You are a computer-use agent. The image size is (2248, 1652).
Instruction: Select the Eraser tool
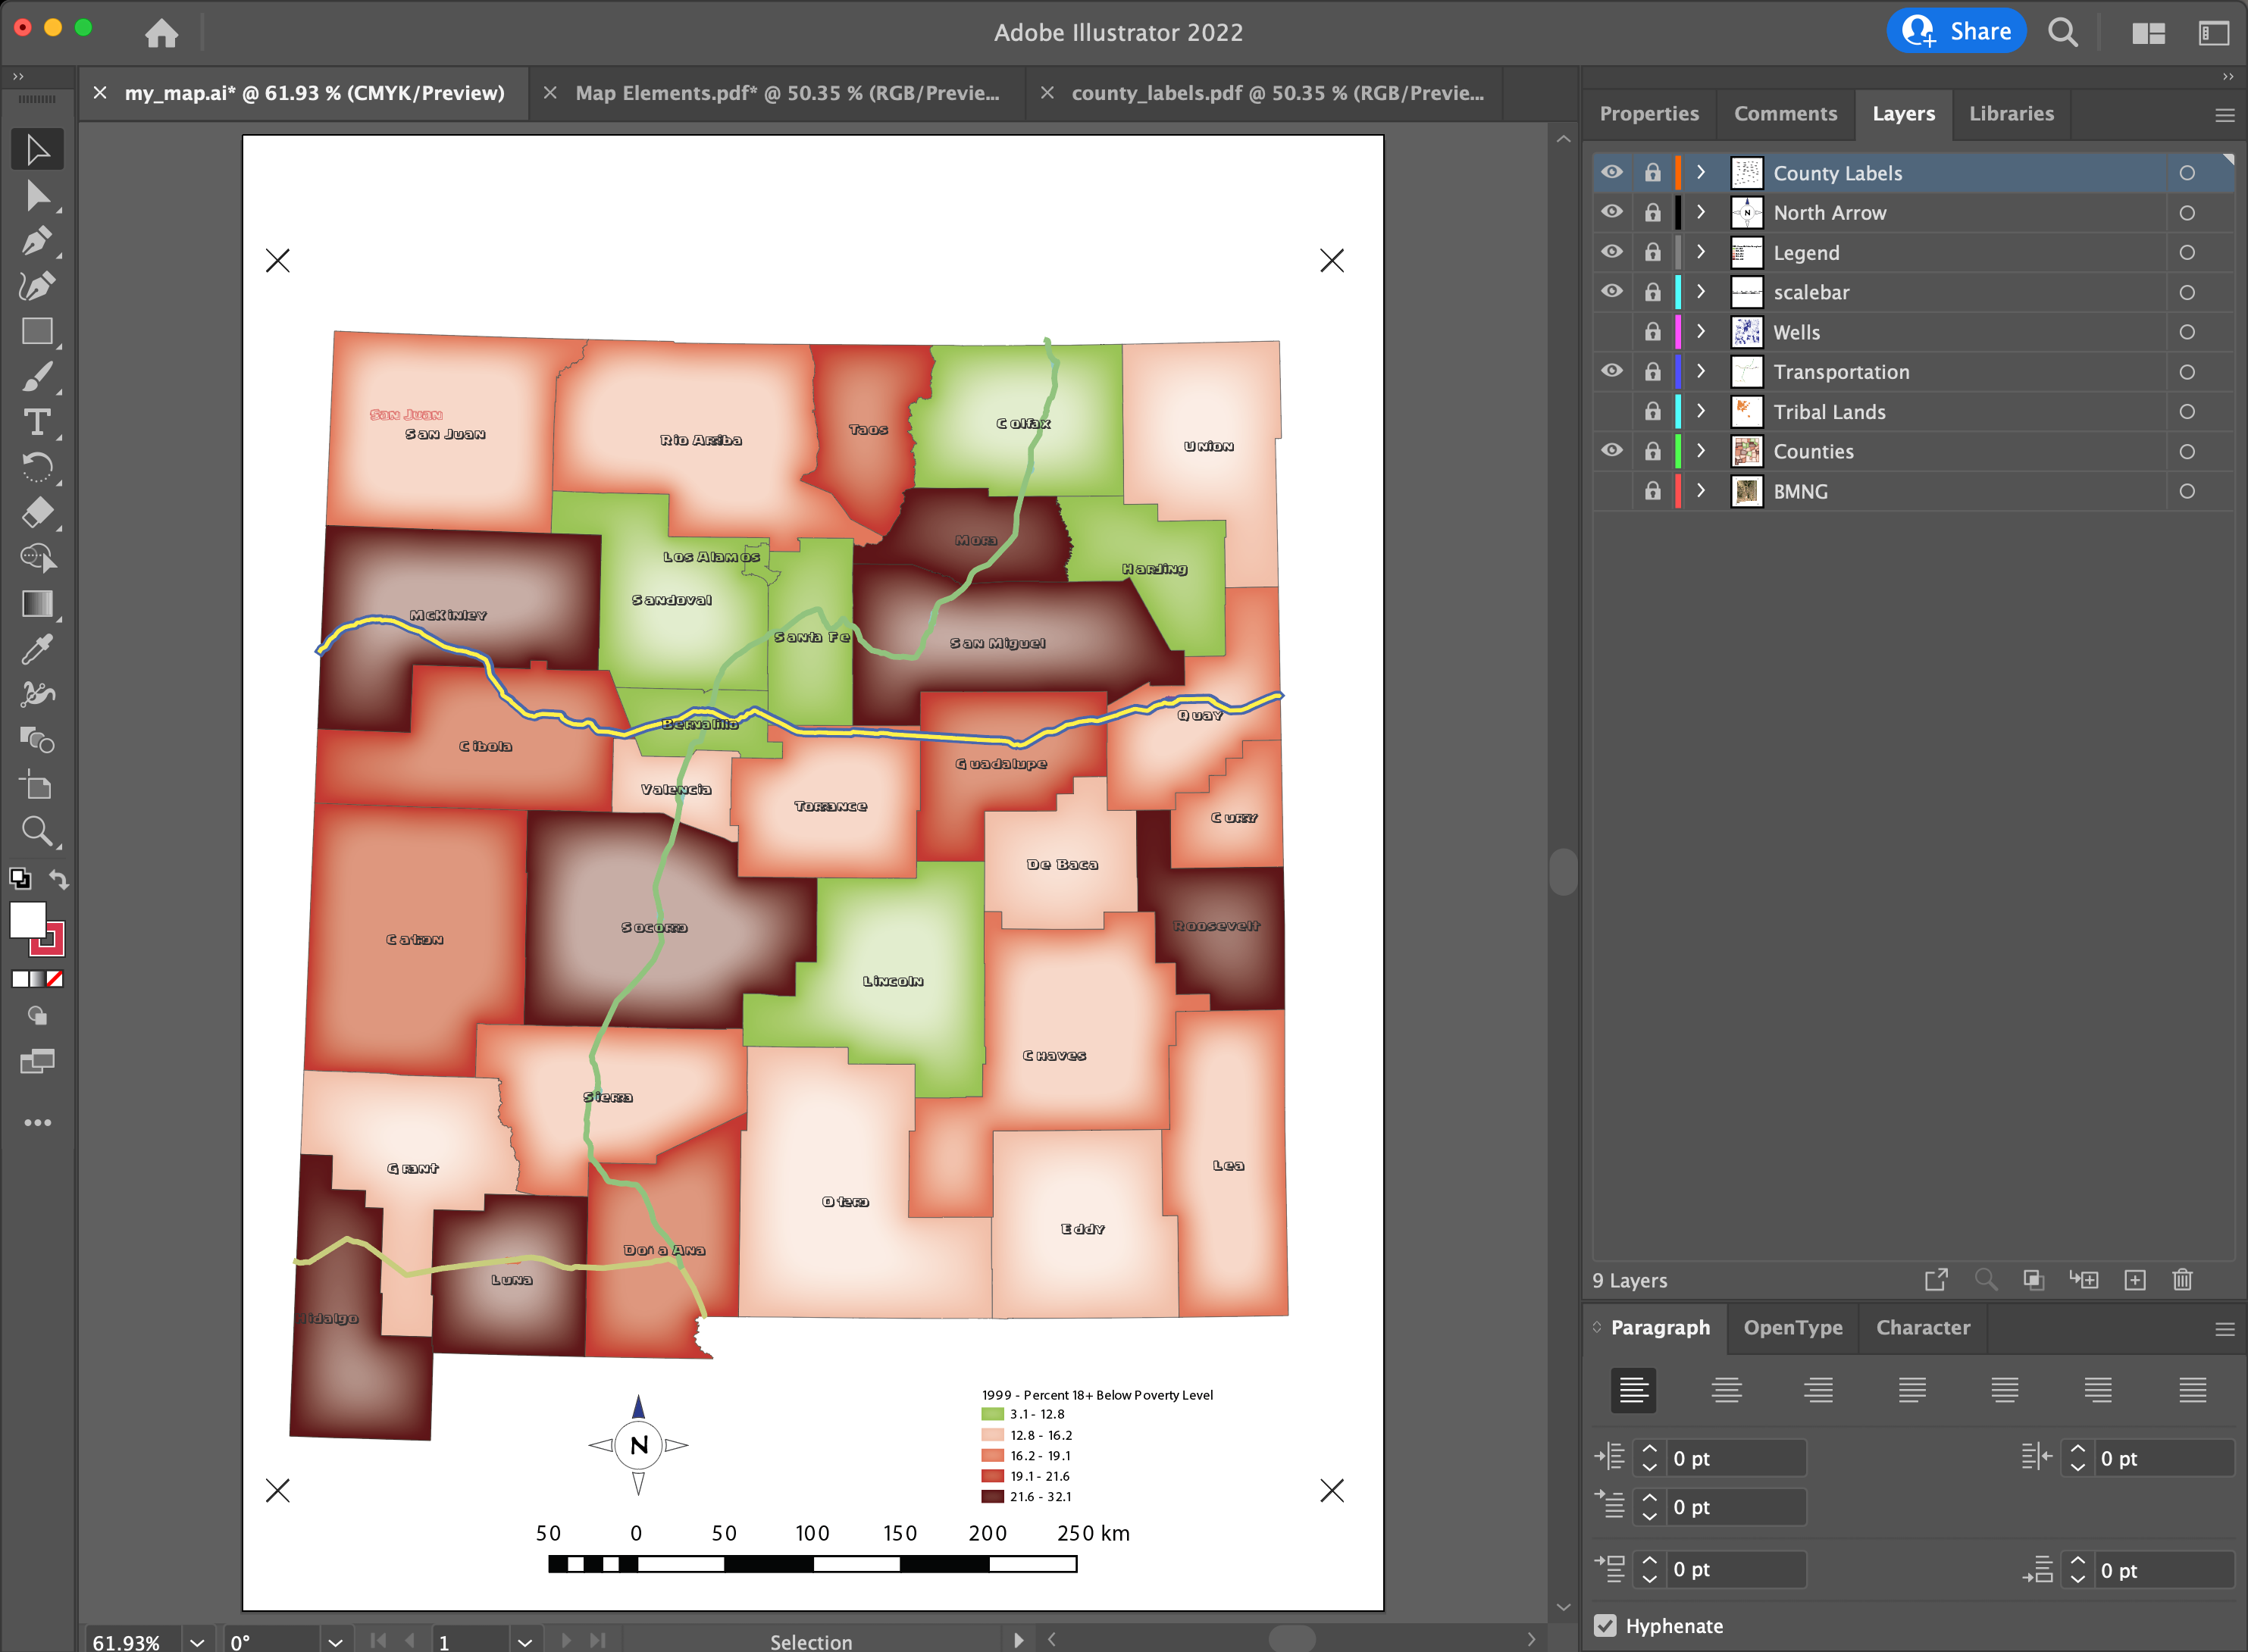click(38, 513)
